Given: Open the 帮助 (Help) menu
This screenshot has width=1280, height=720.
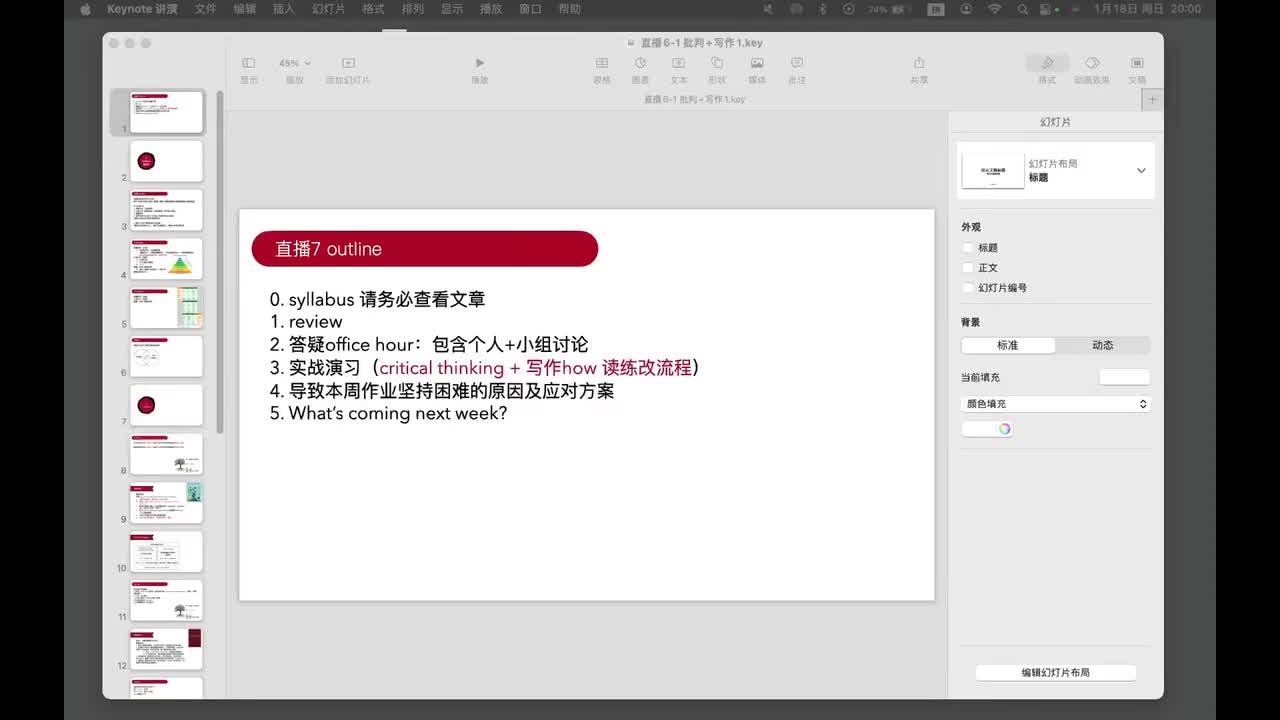Looking at the screenshot, I should (x=569, y=9).
